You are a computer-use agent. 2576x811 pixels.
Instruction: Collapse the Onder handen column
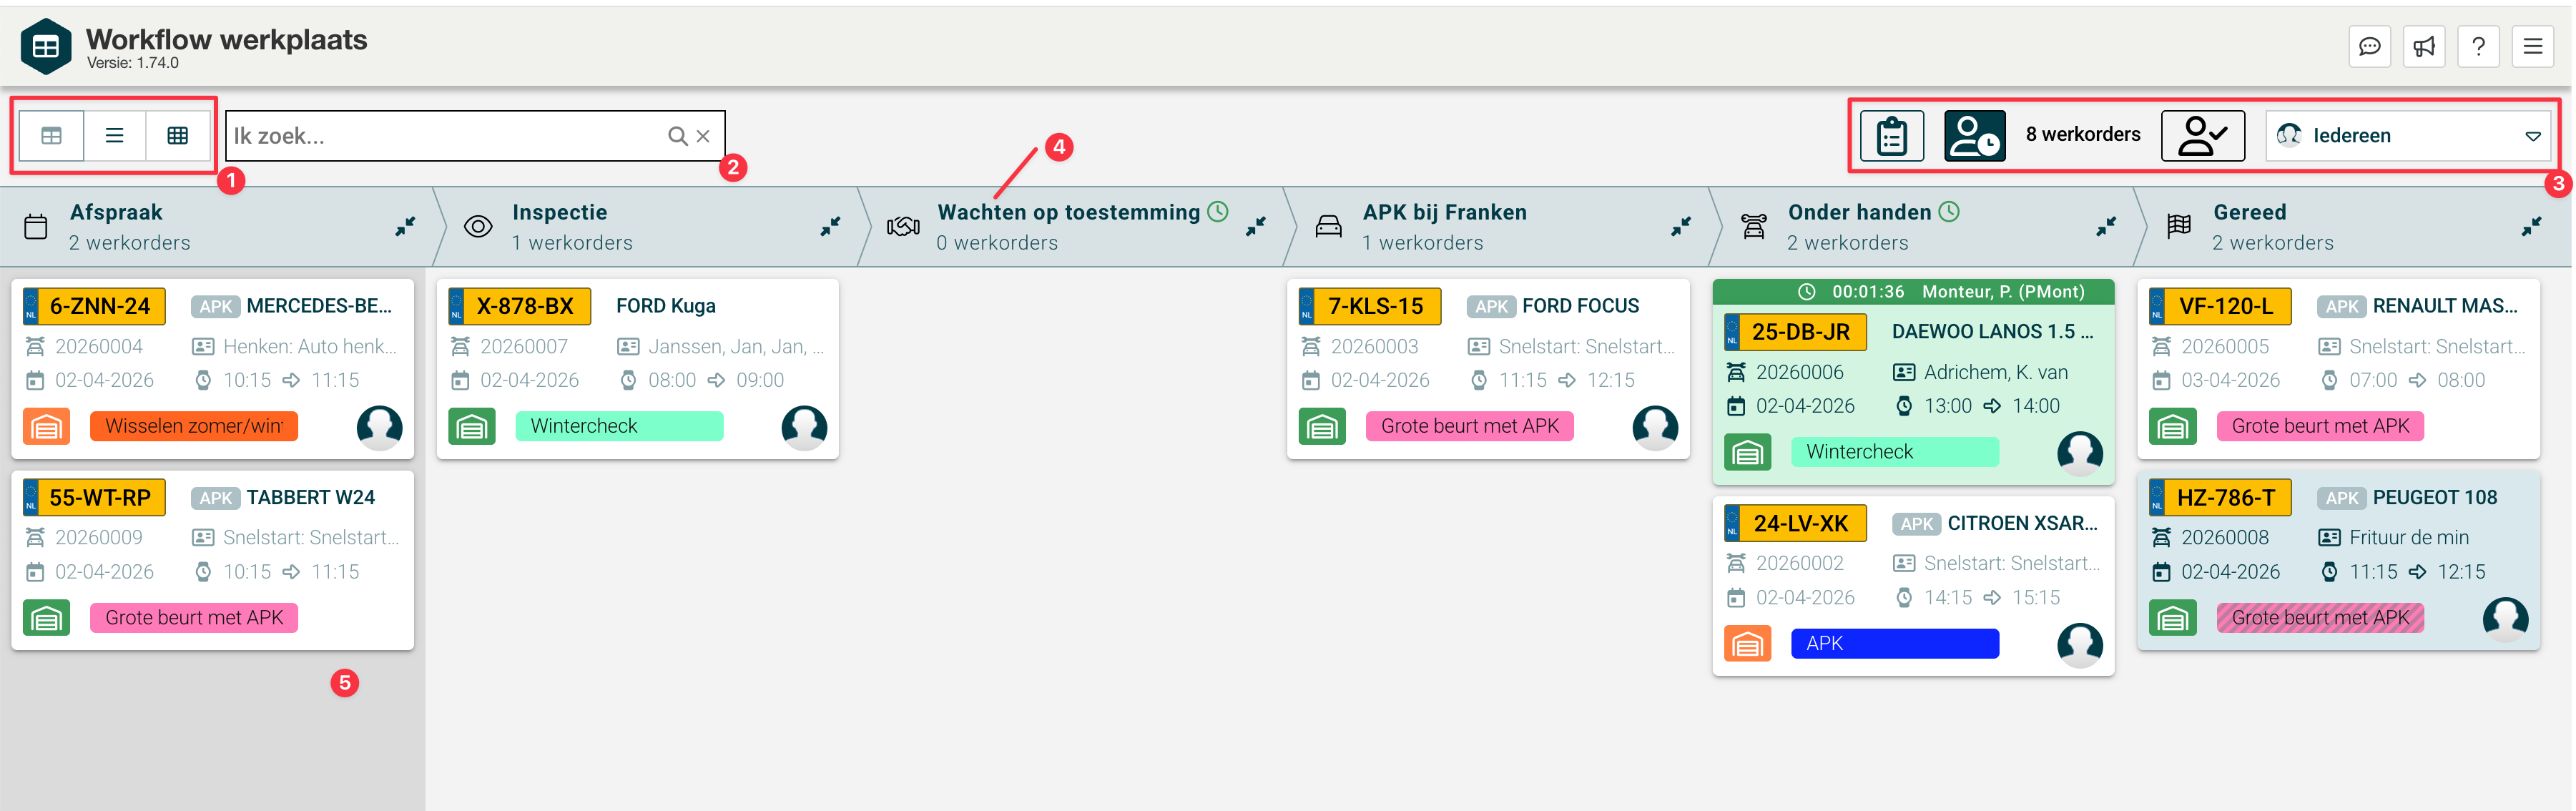coord(2106,227)
